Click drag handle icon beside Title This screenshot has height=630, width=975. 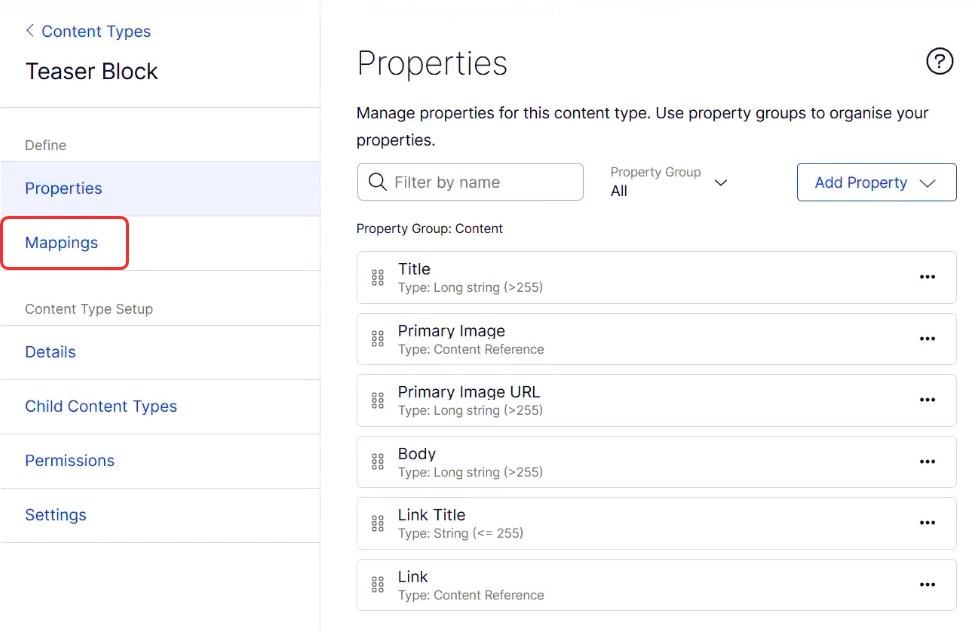pos(377,278)
